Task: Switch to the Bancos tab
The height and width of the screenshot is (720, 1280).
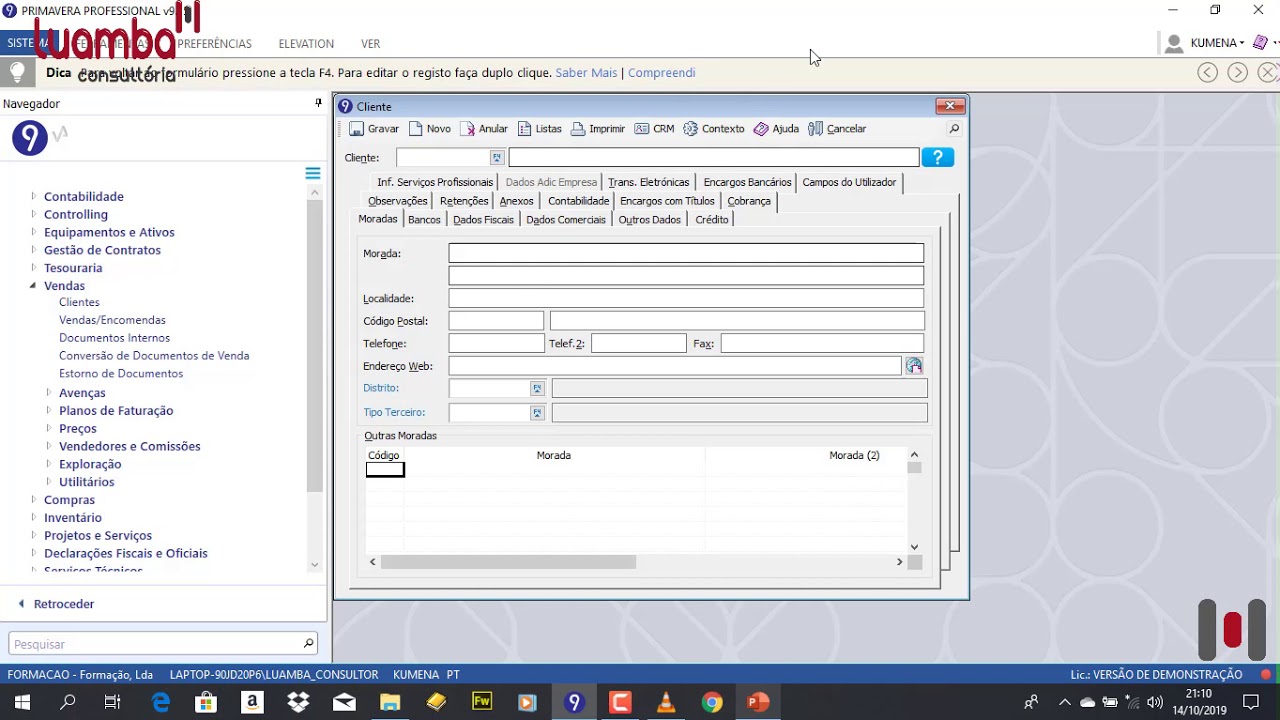Action: [424, 220]
